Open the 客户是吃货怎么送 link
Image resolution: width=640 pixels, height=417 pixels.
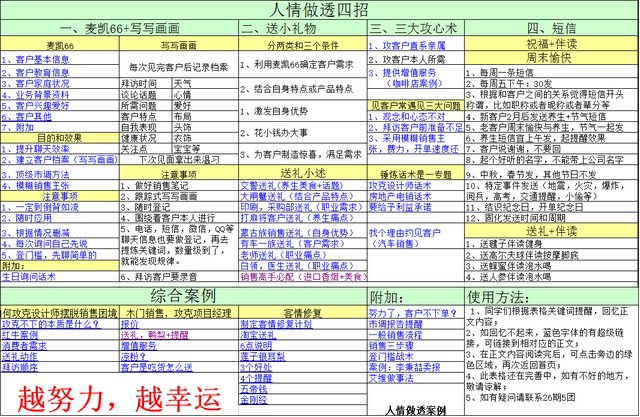156,367
